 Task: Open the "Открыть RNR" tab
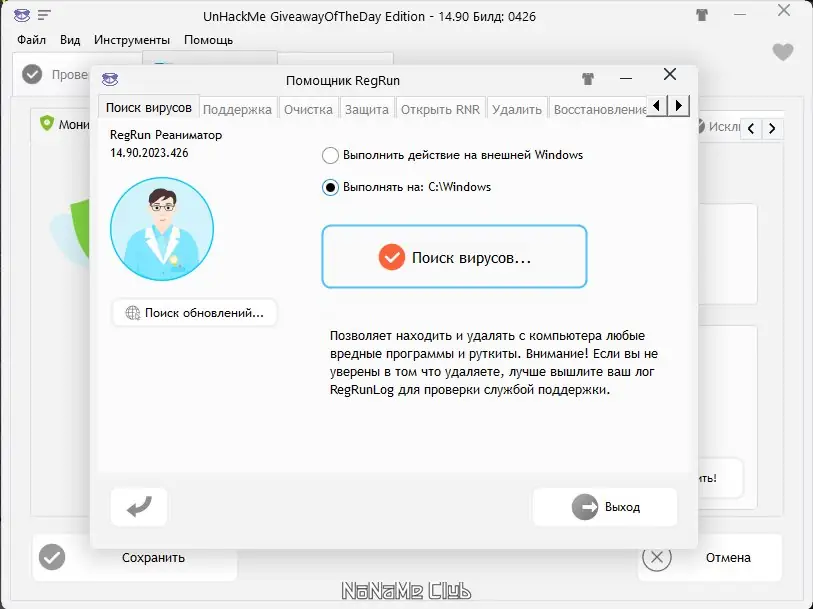click(x=440, y=109)
